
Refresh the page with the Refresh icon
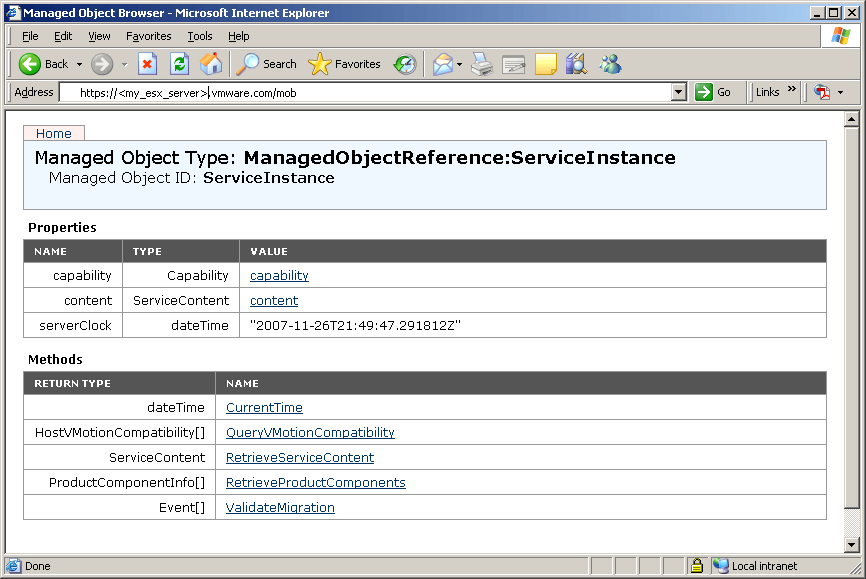[x=179, y=64]
